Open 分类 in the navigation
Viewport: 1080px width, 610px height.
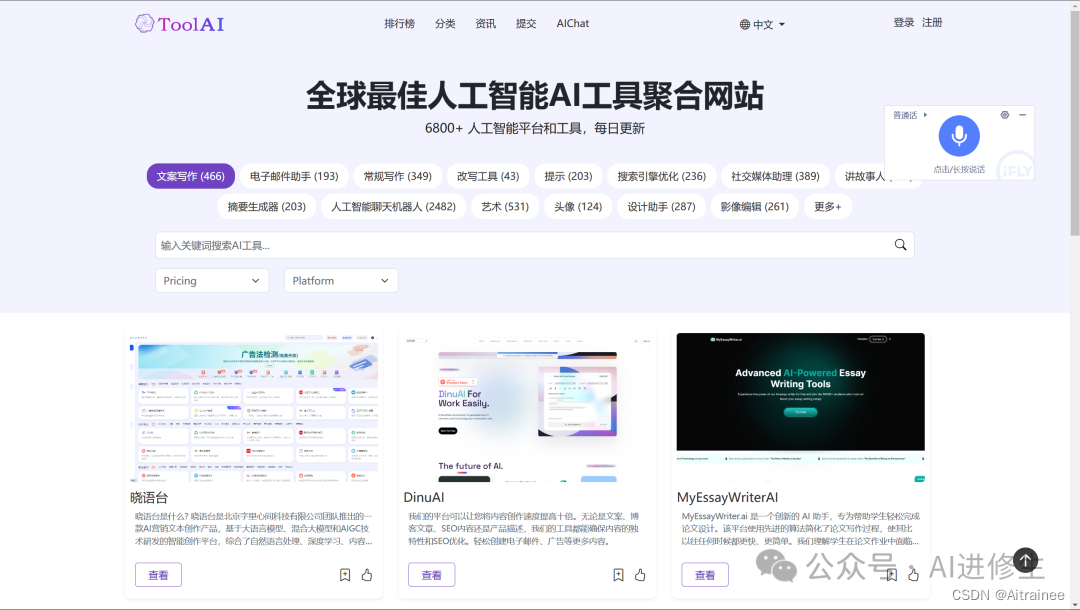pyautogui.click(x=445, y=23)
